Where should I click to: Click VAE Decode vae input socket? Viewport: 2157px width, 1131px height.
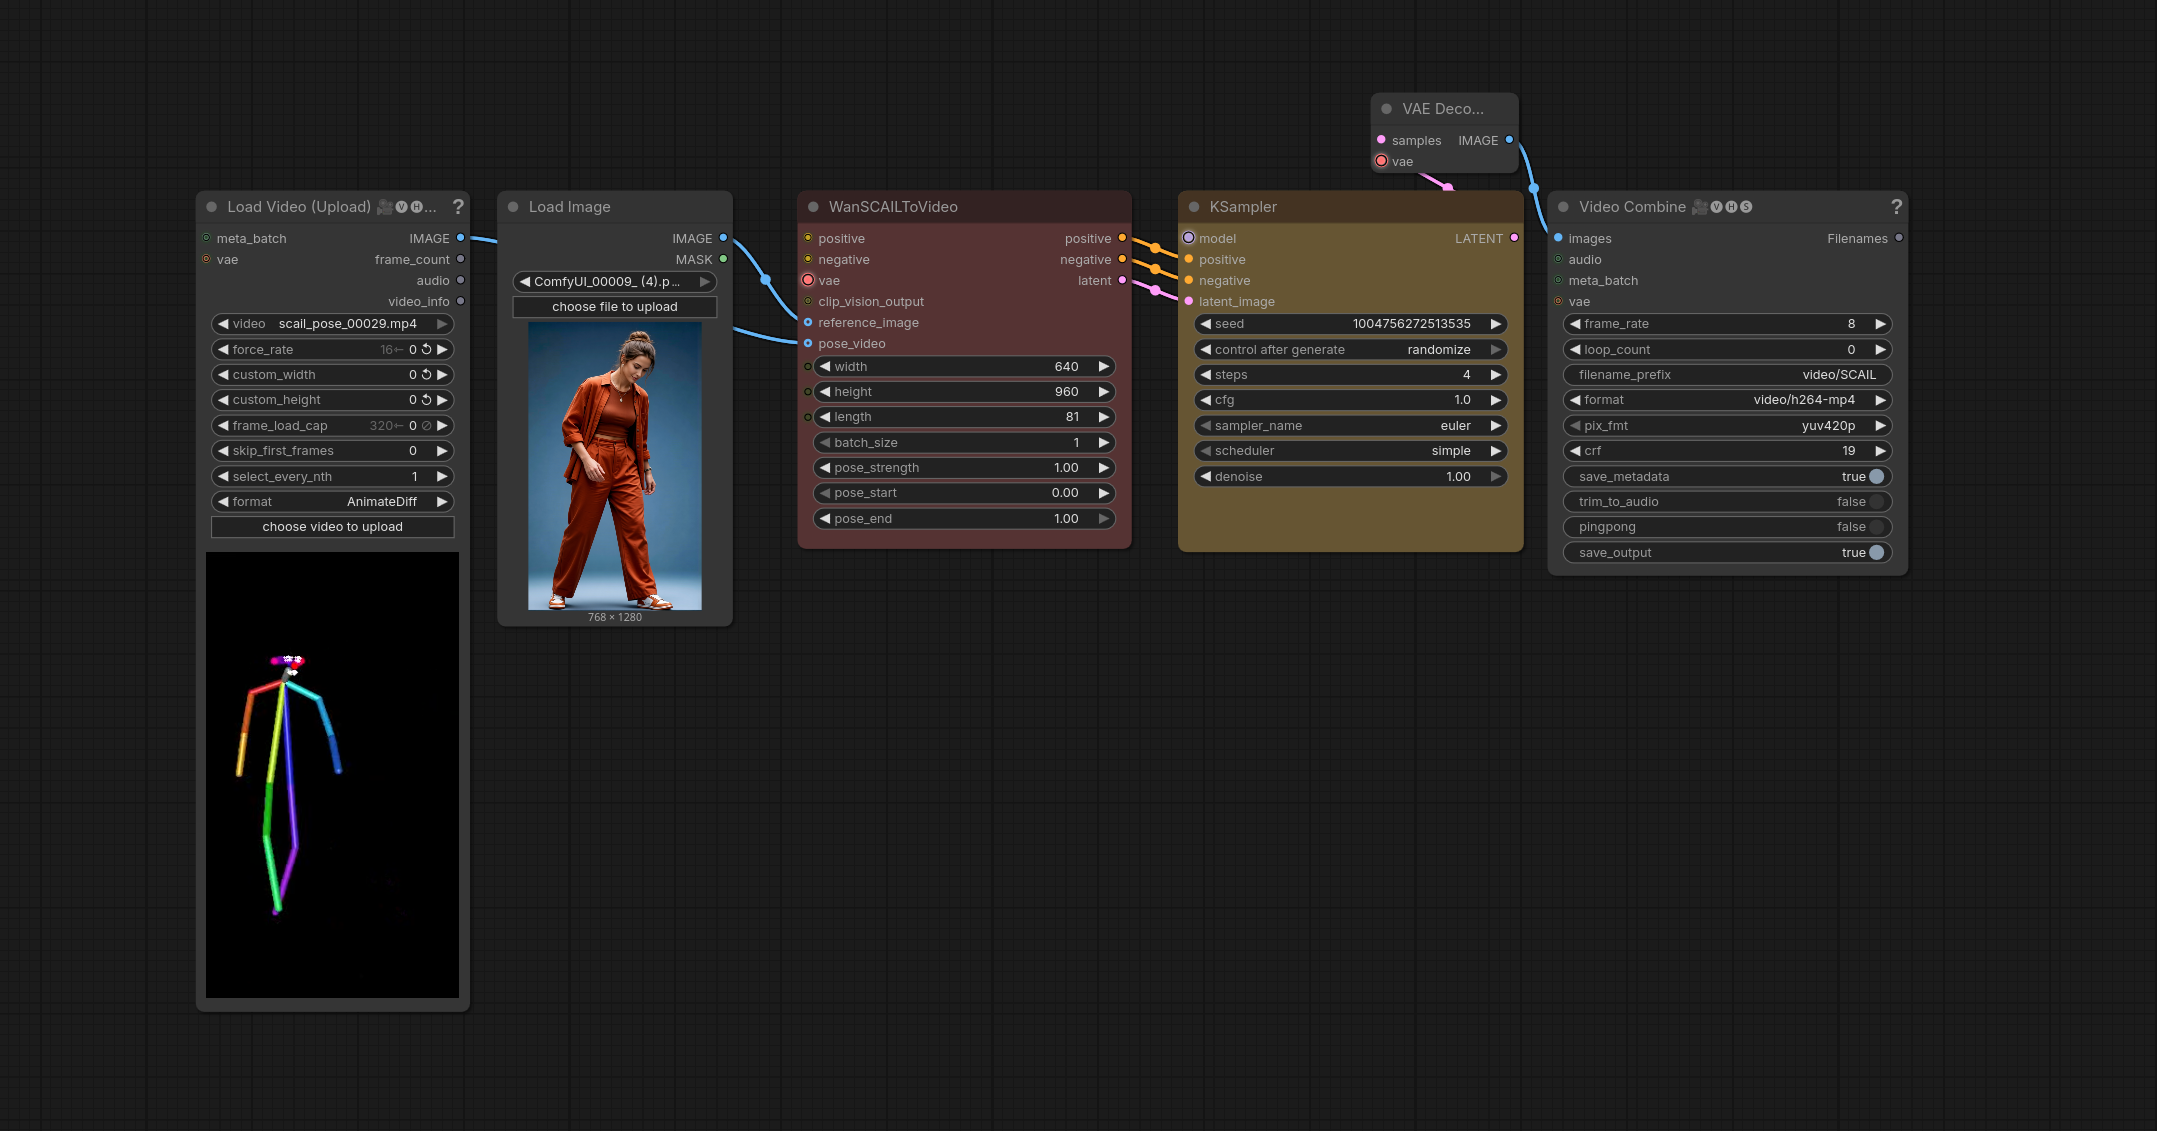(1381, 161)
